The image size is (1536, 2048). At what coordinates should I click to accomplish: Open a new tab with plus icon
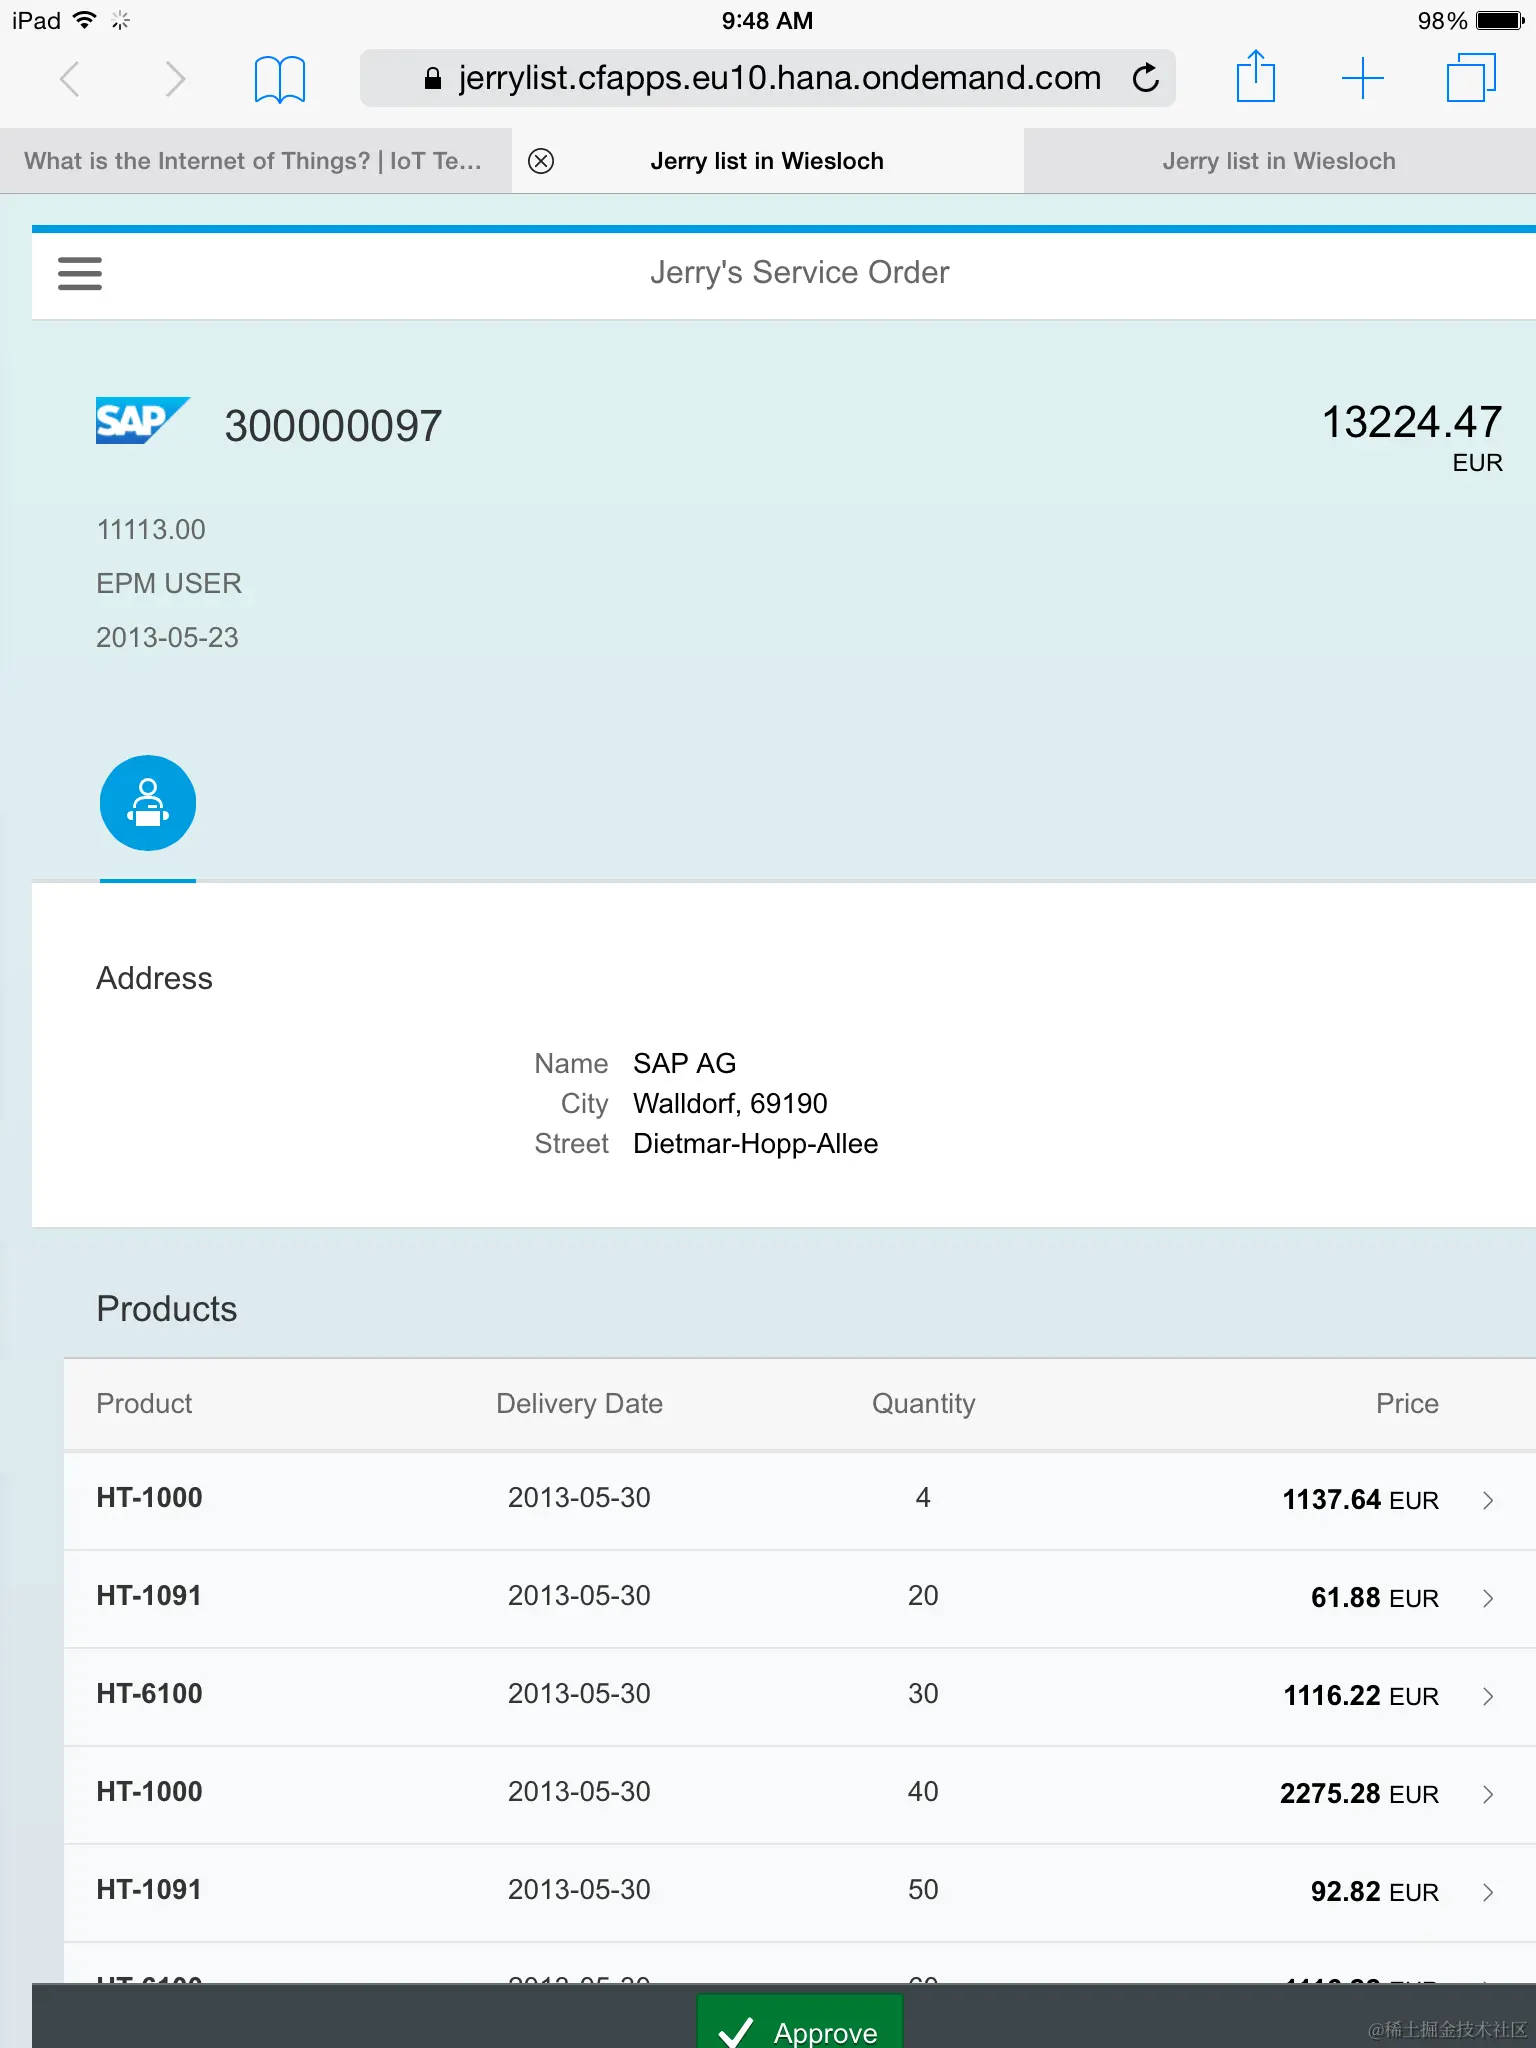tap(1362, 78)
